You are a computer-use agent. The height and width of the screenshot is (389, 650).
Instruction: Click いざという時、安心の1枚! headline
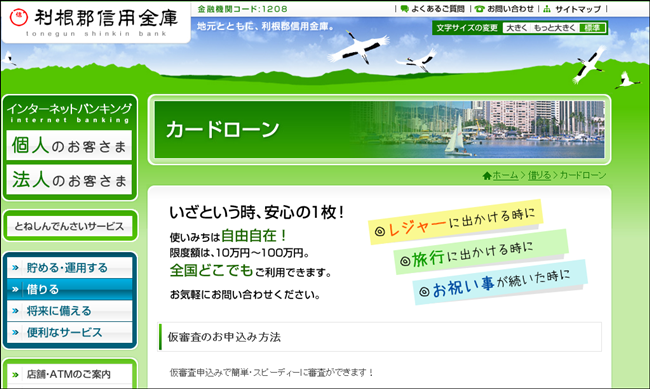point(257,213)
